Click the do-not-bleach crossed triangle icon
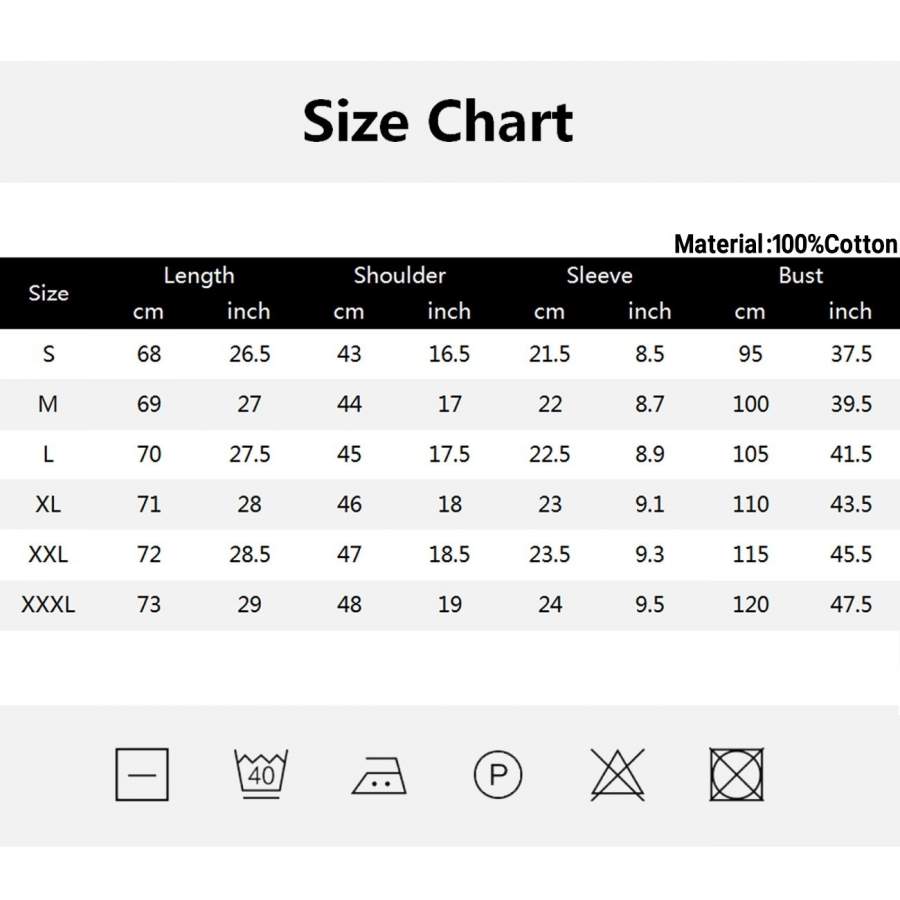 617,774
